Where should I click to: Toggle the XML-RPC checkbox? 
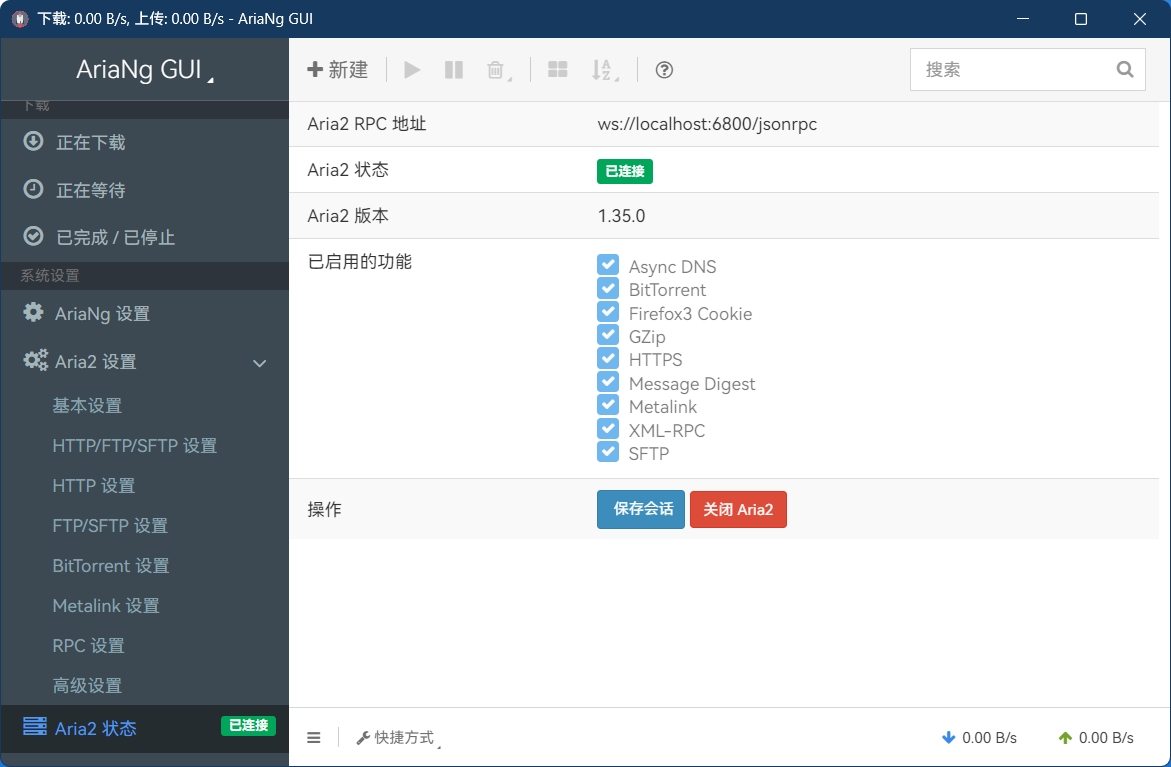point(608,428)
